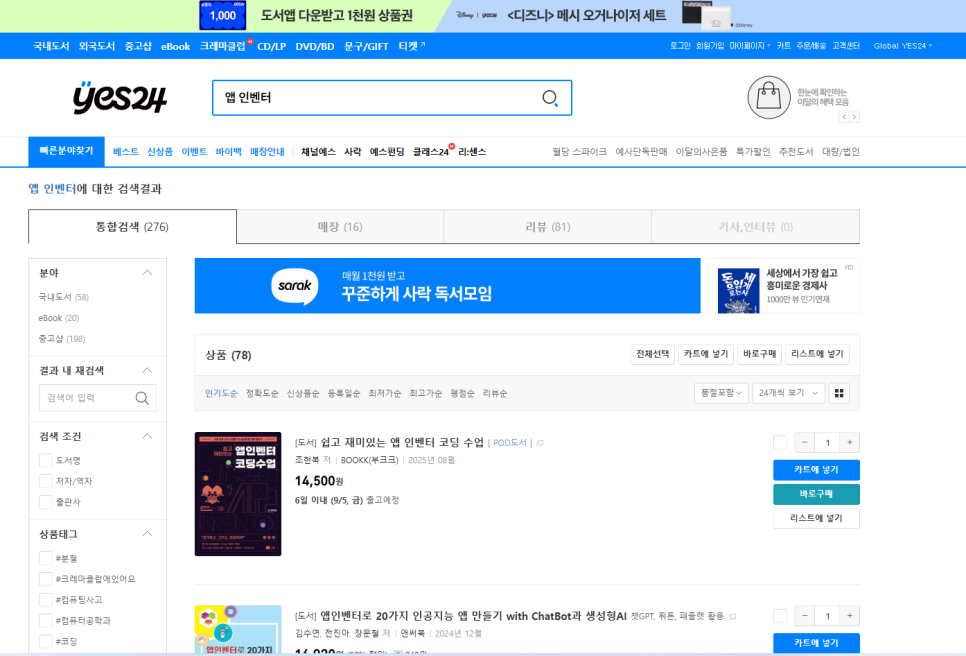Open preview icon next to 앱인벤터로 20가지 title
This screenshot has height=656, width=966.
[733, 617]
